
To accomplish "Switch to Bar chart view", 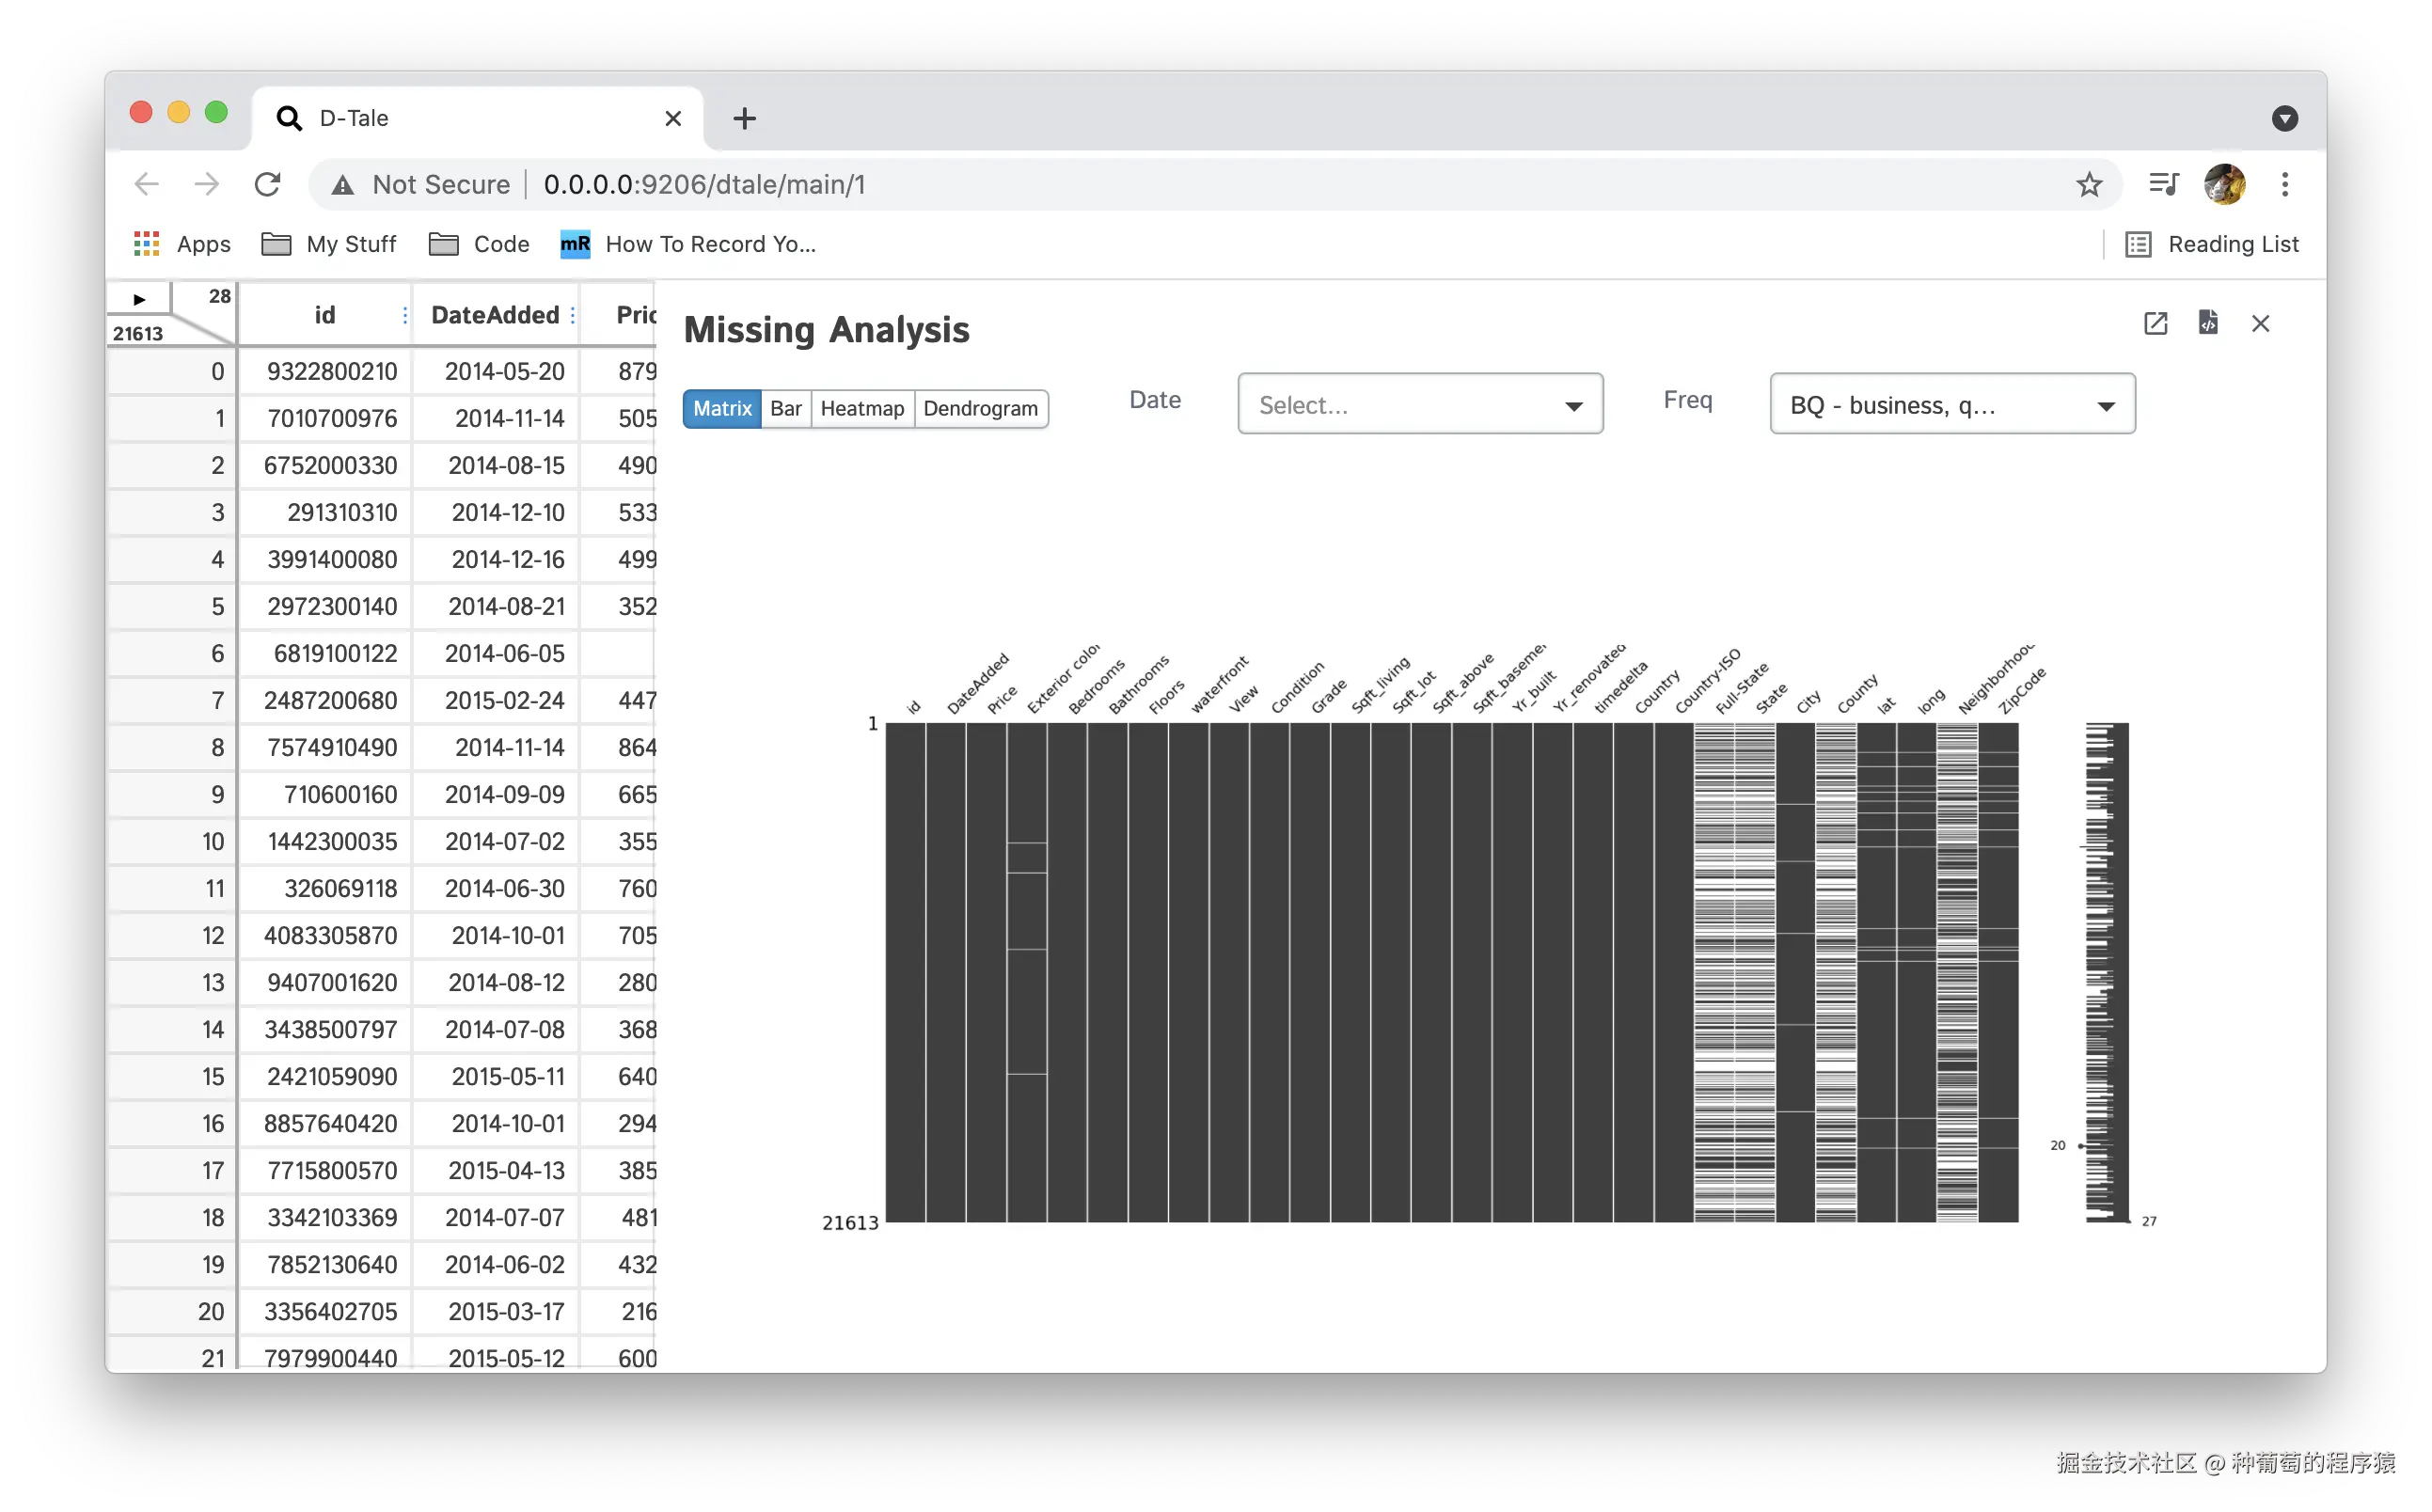I will [785, 408].
